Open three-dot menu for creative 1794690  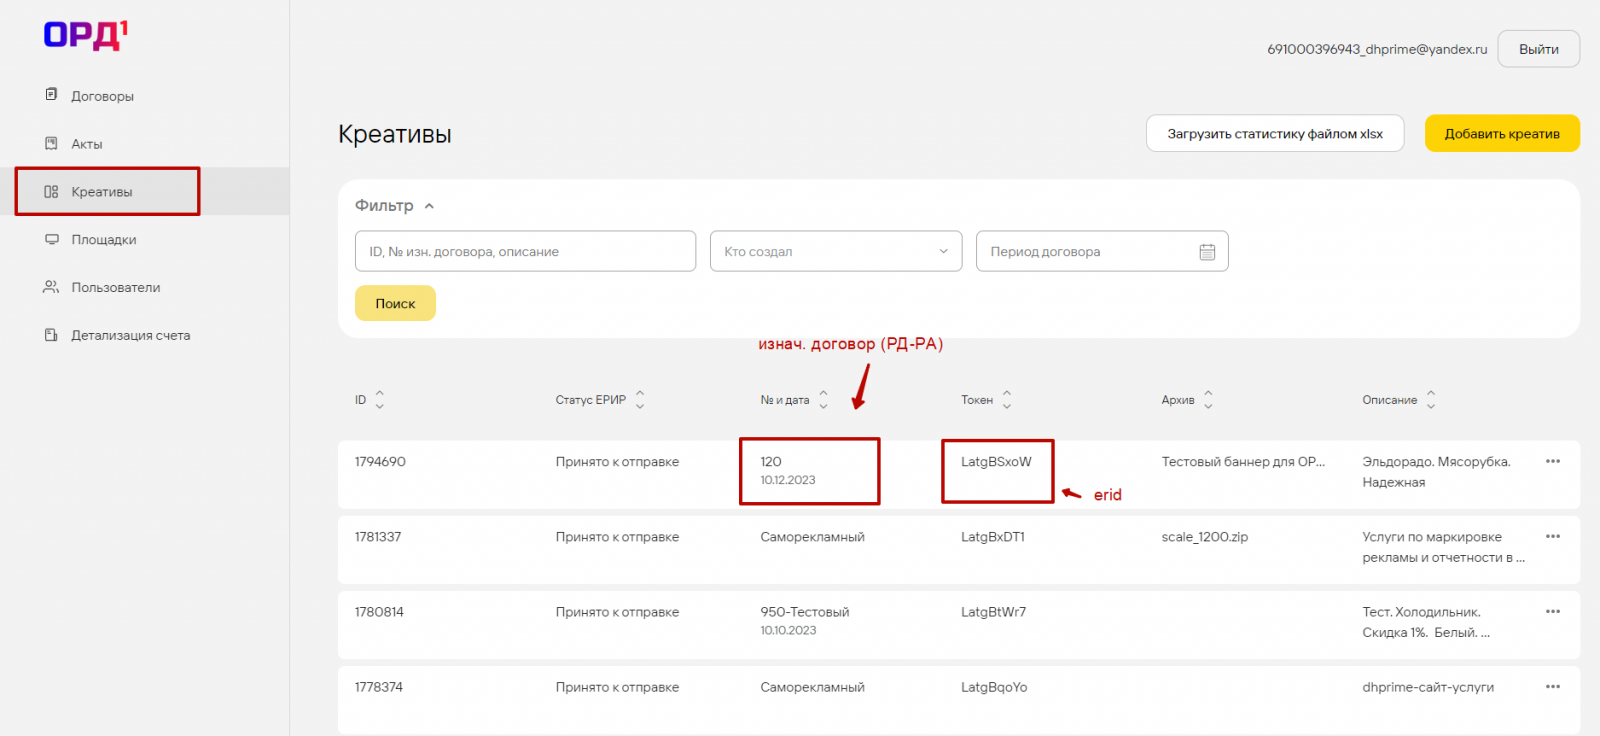[x=1552, y=461]
